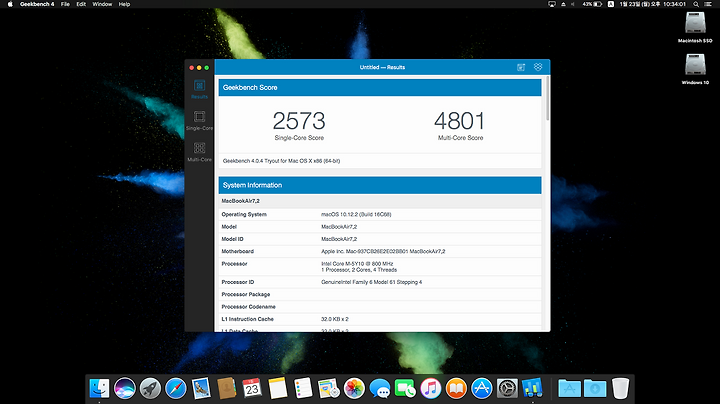Open the Applications folder in dock
The width and height of the screenshot is (720, 404).
pyautogui.click(x=569, y=388)
